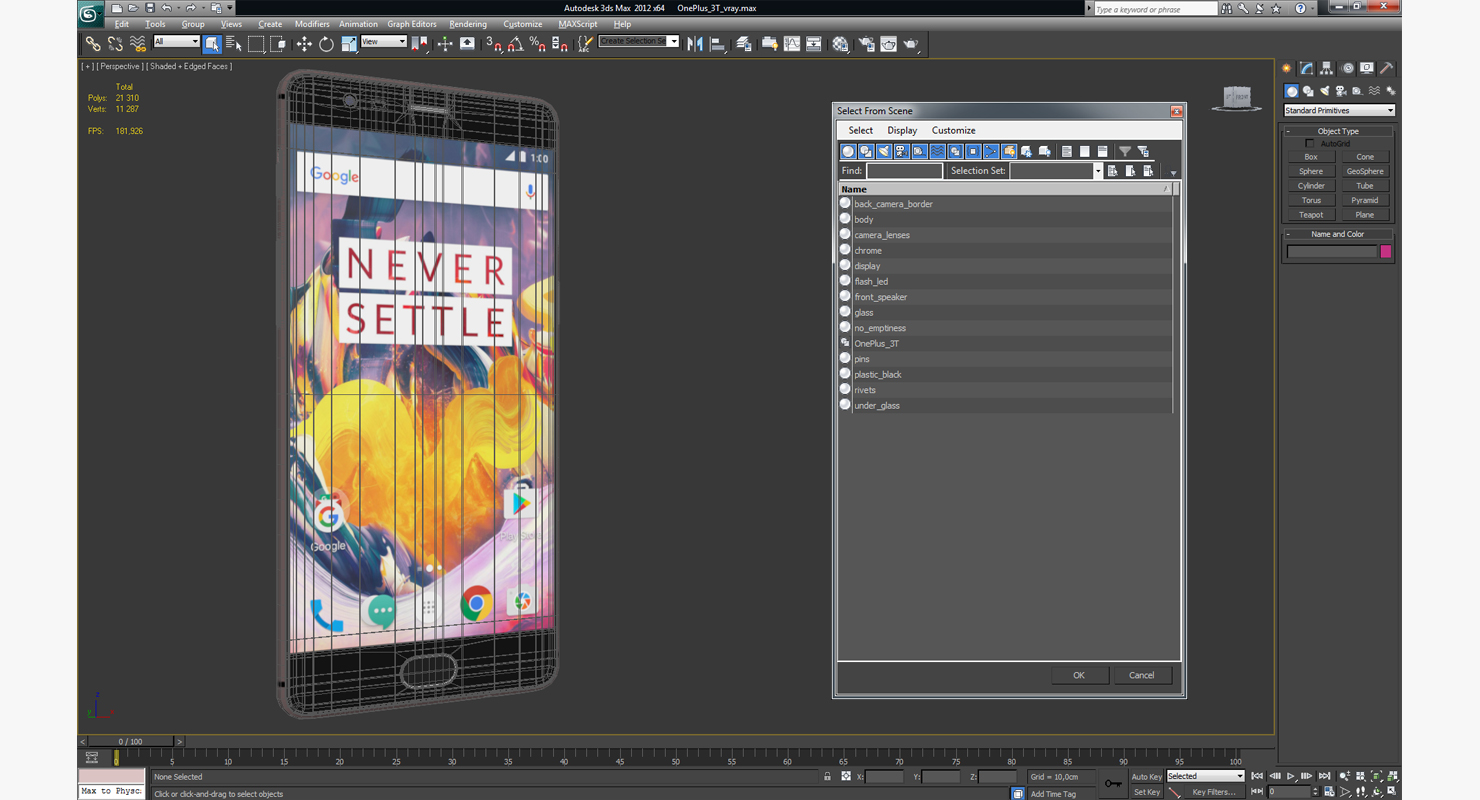The width and height of the screenshot is (1480, 800).
Task: Toggle Display Space Warps filter in dialog
Action: point(937,151)
